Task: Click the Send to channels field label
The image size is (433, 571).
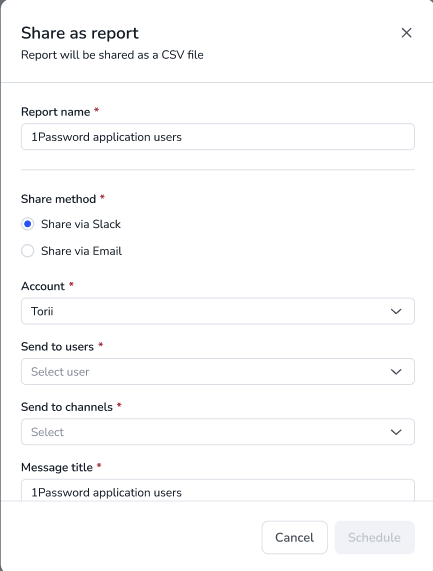Action: (x=67, y=407)
